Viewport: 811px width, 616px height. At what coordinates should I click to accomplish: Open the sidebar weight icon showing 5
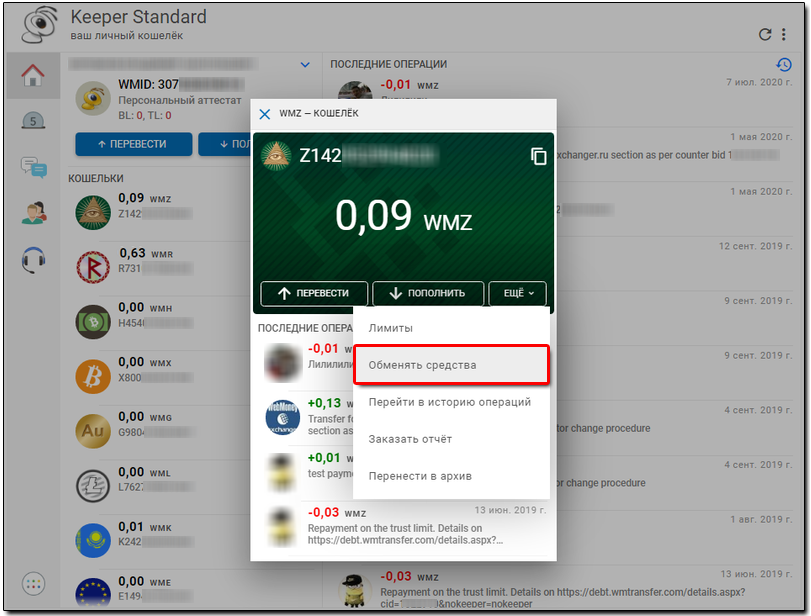click(x=33, y=121)
